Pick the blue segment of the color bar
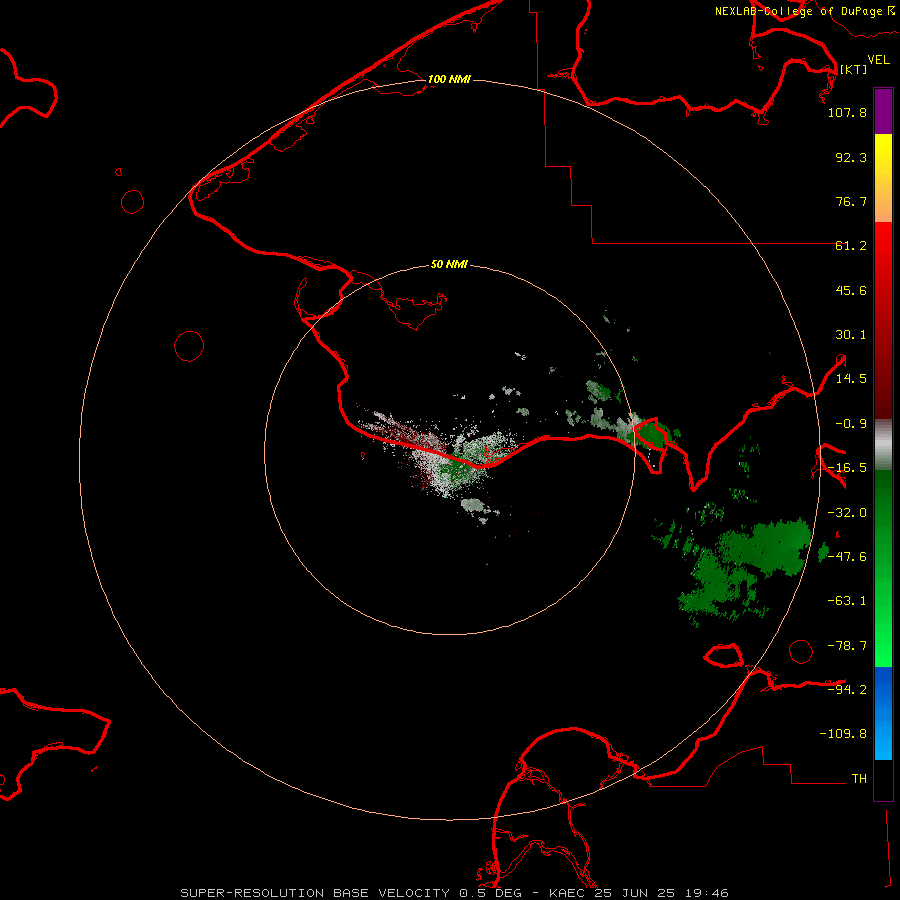Viewport: 900px width, 900px height. [883, 713]
